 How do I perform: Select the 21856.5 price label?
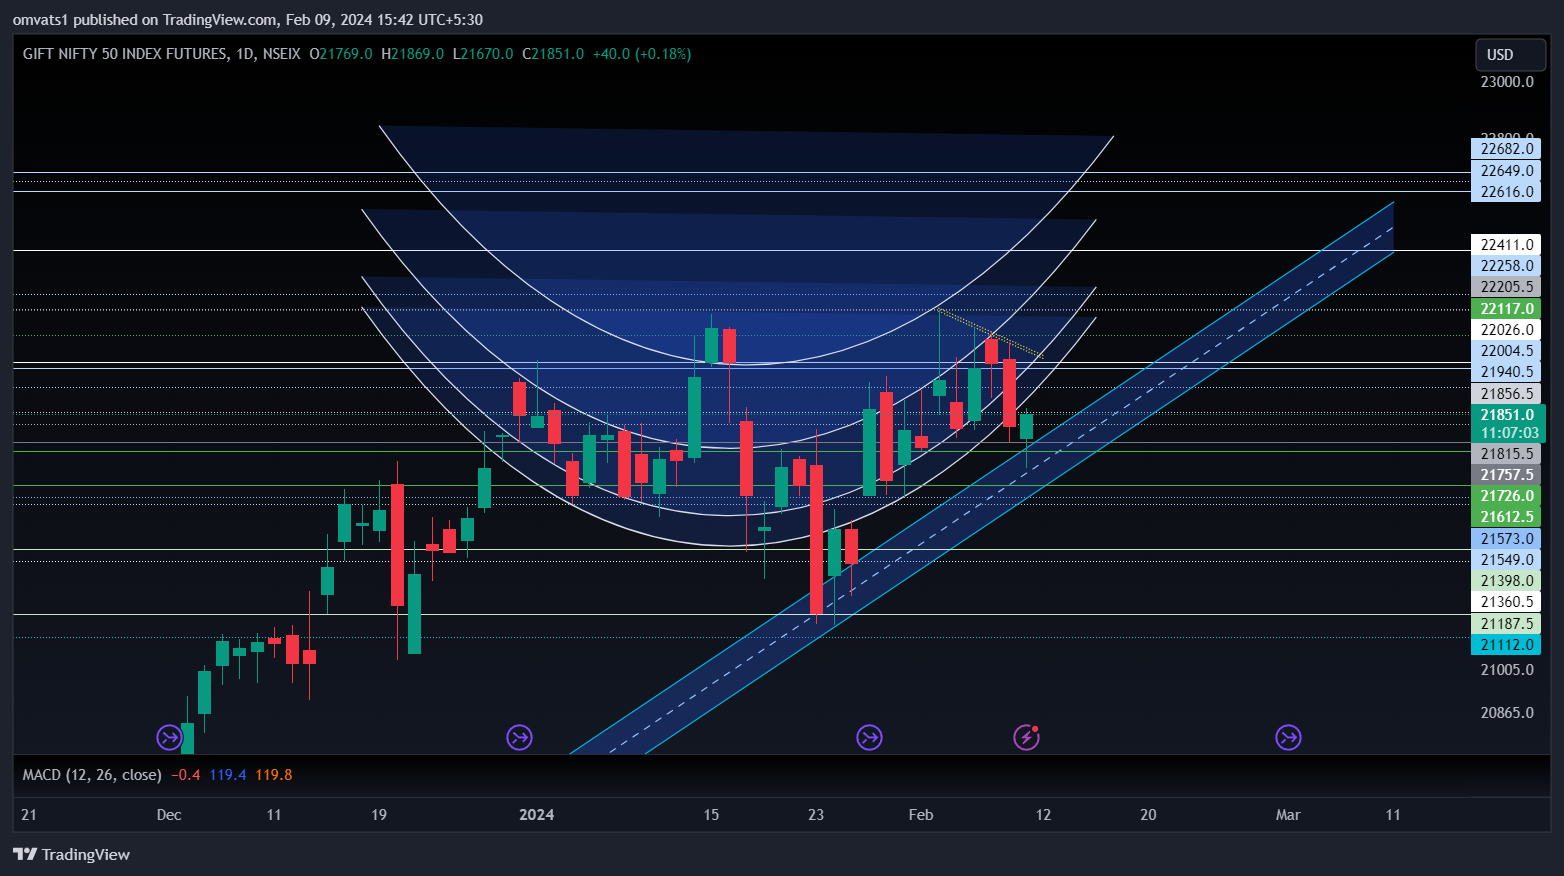1506,394
